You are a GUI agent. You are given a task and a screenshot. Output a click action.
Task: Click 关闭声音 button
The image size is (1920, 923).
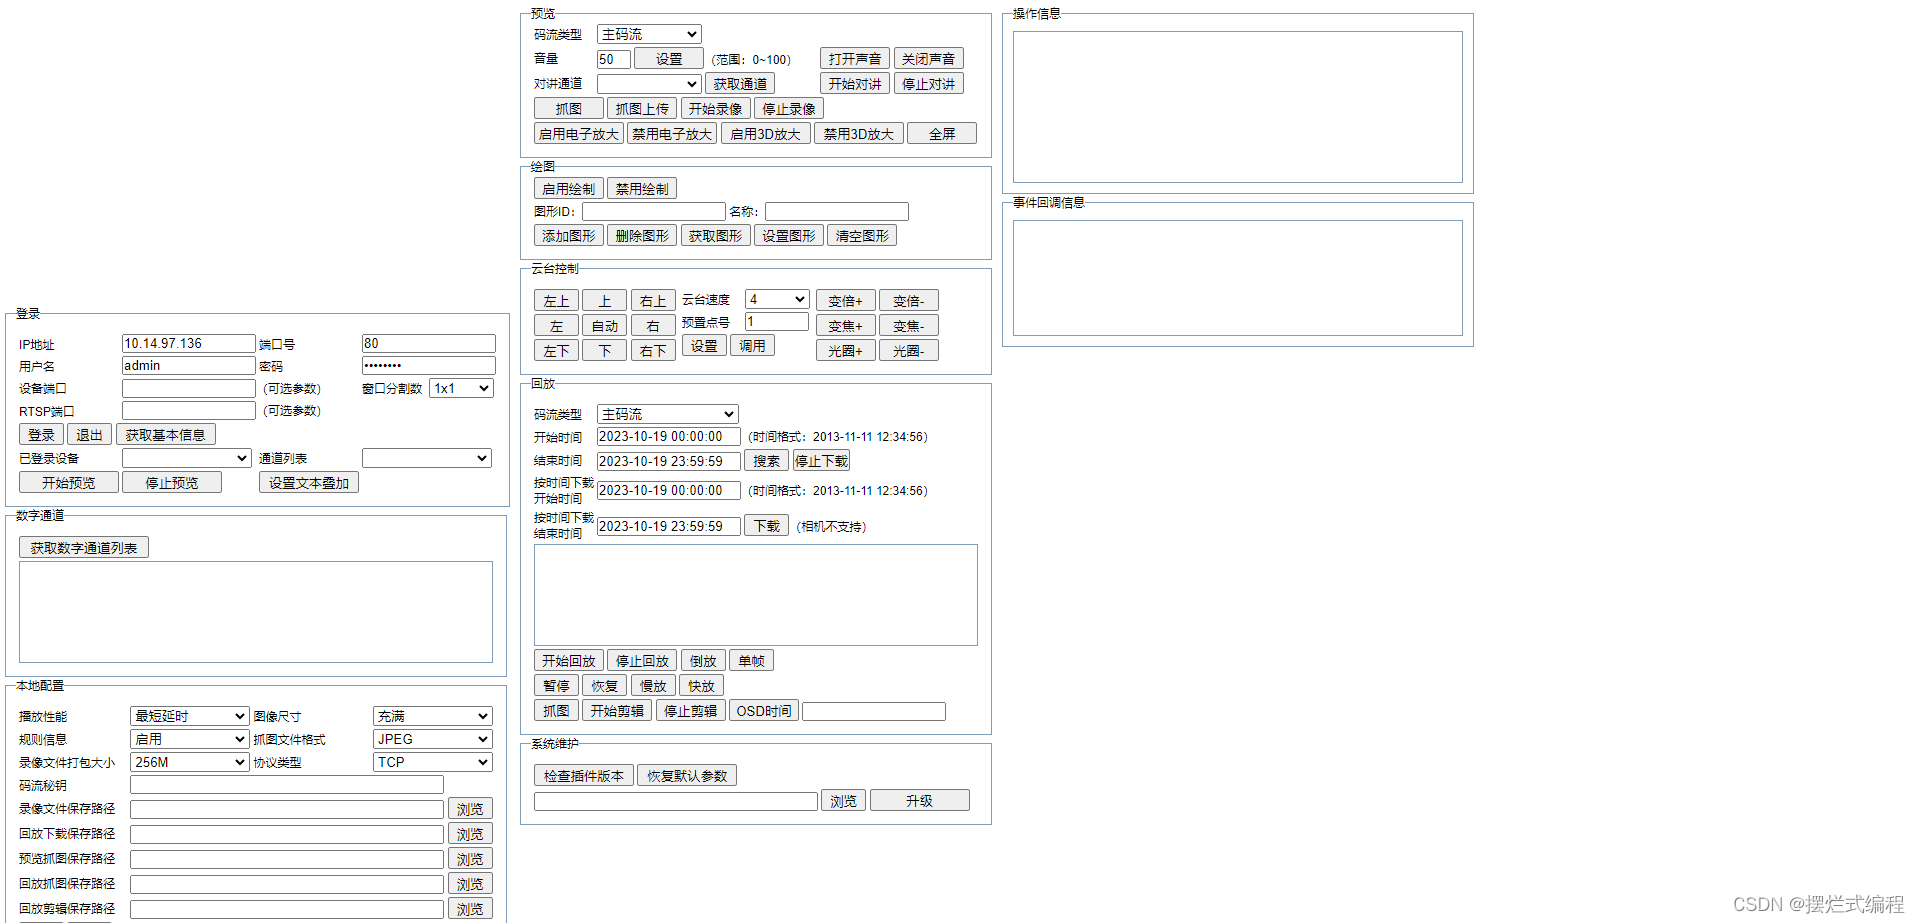click(928, 59)
